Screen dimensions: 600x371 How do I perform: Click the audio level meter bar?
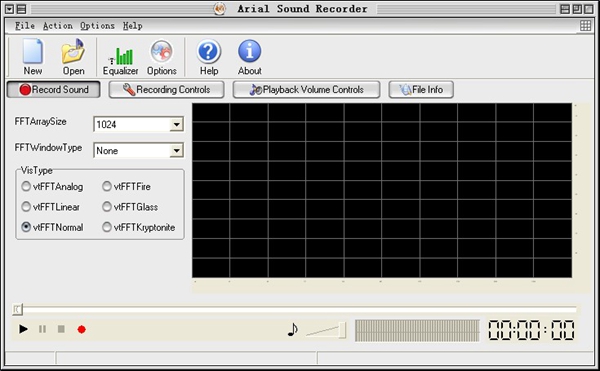pyautogui.click(x=417, y=330)
